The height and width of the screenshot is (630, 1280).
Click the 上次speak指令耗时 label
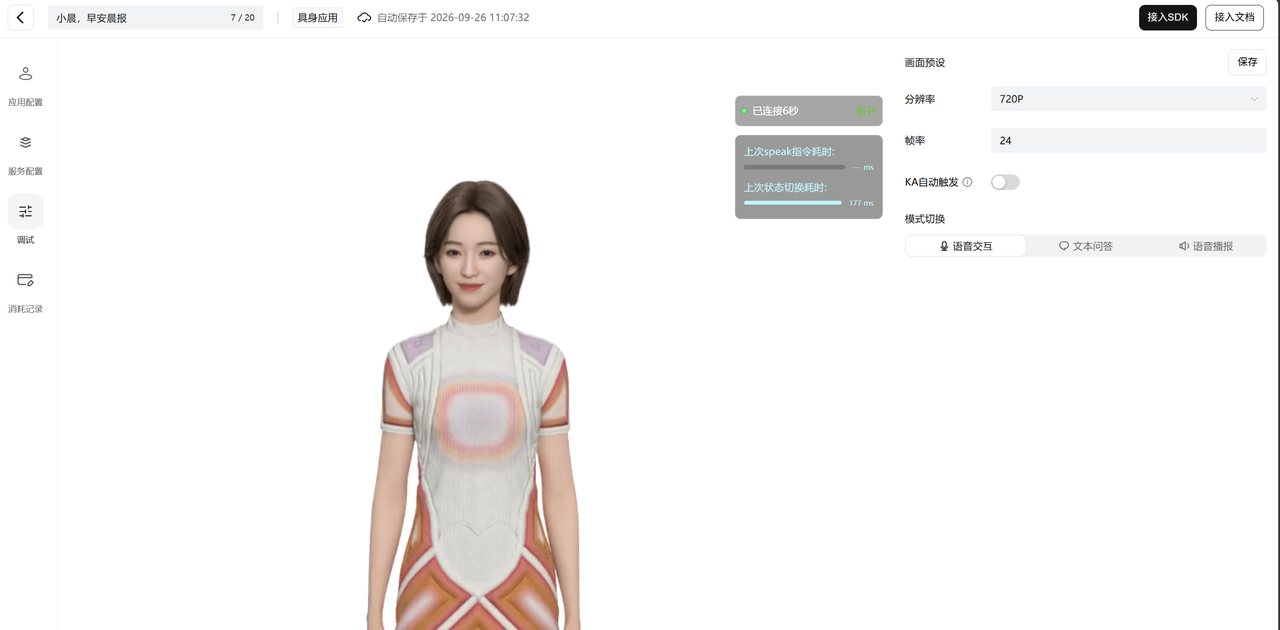789,152
